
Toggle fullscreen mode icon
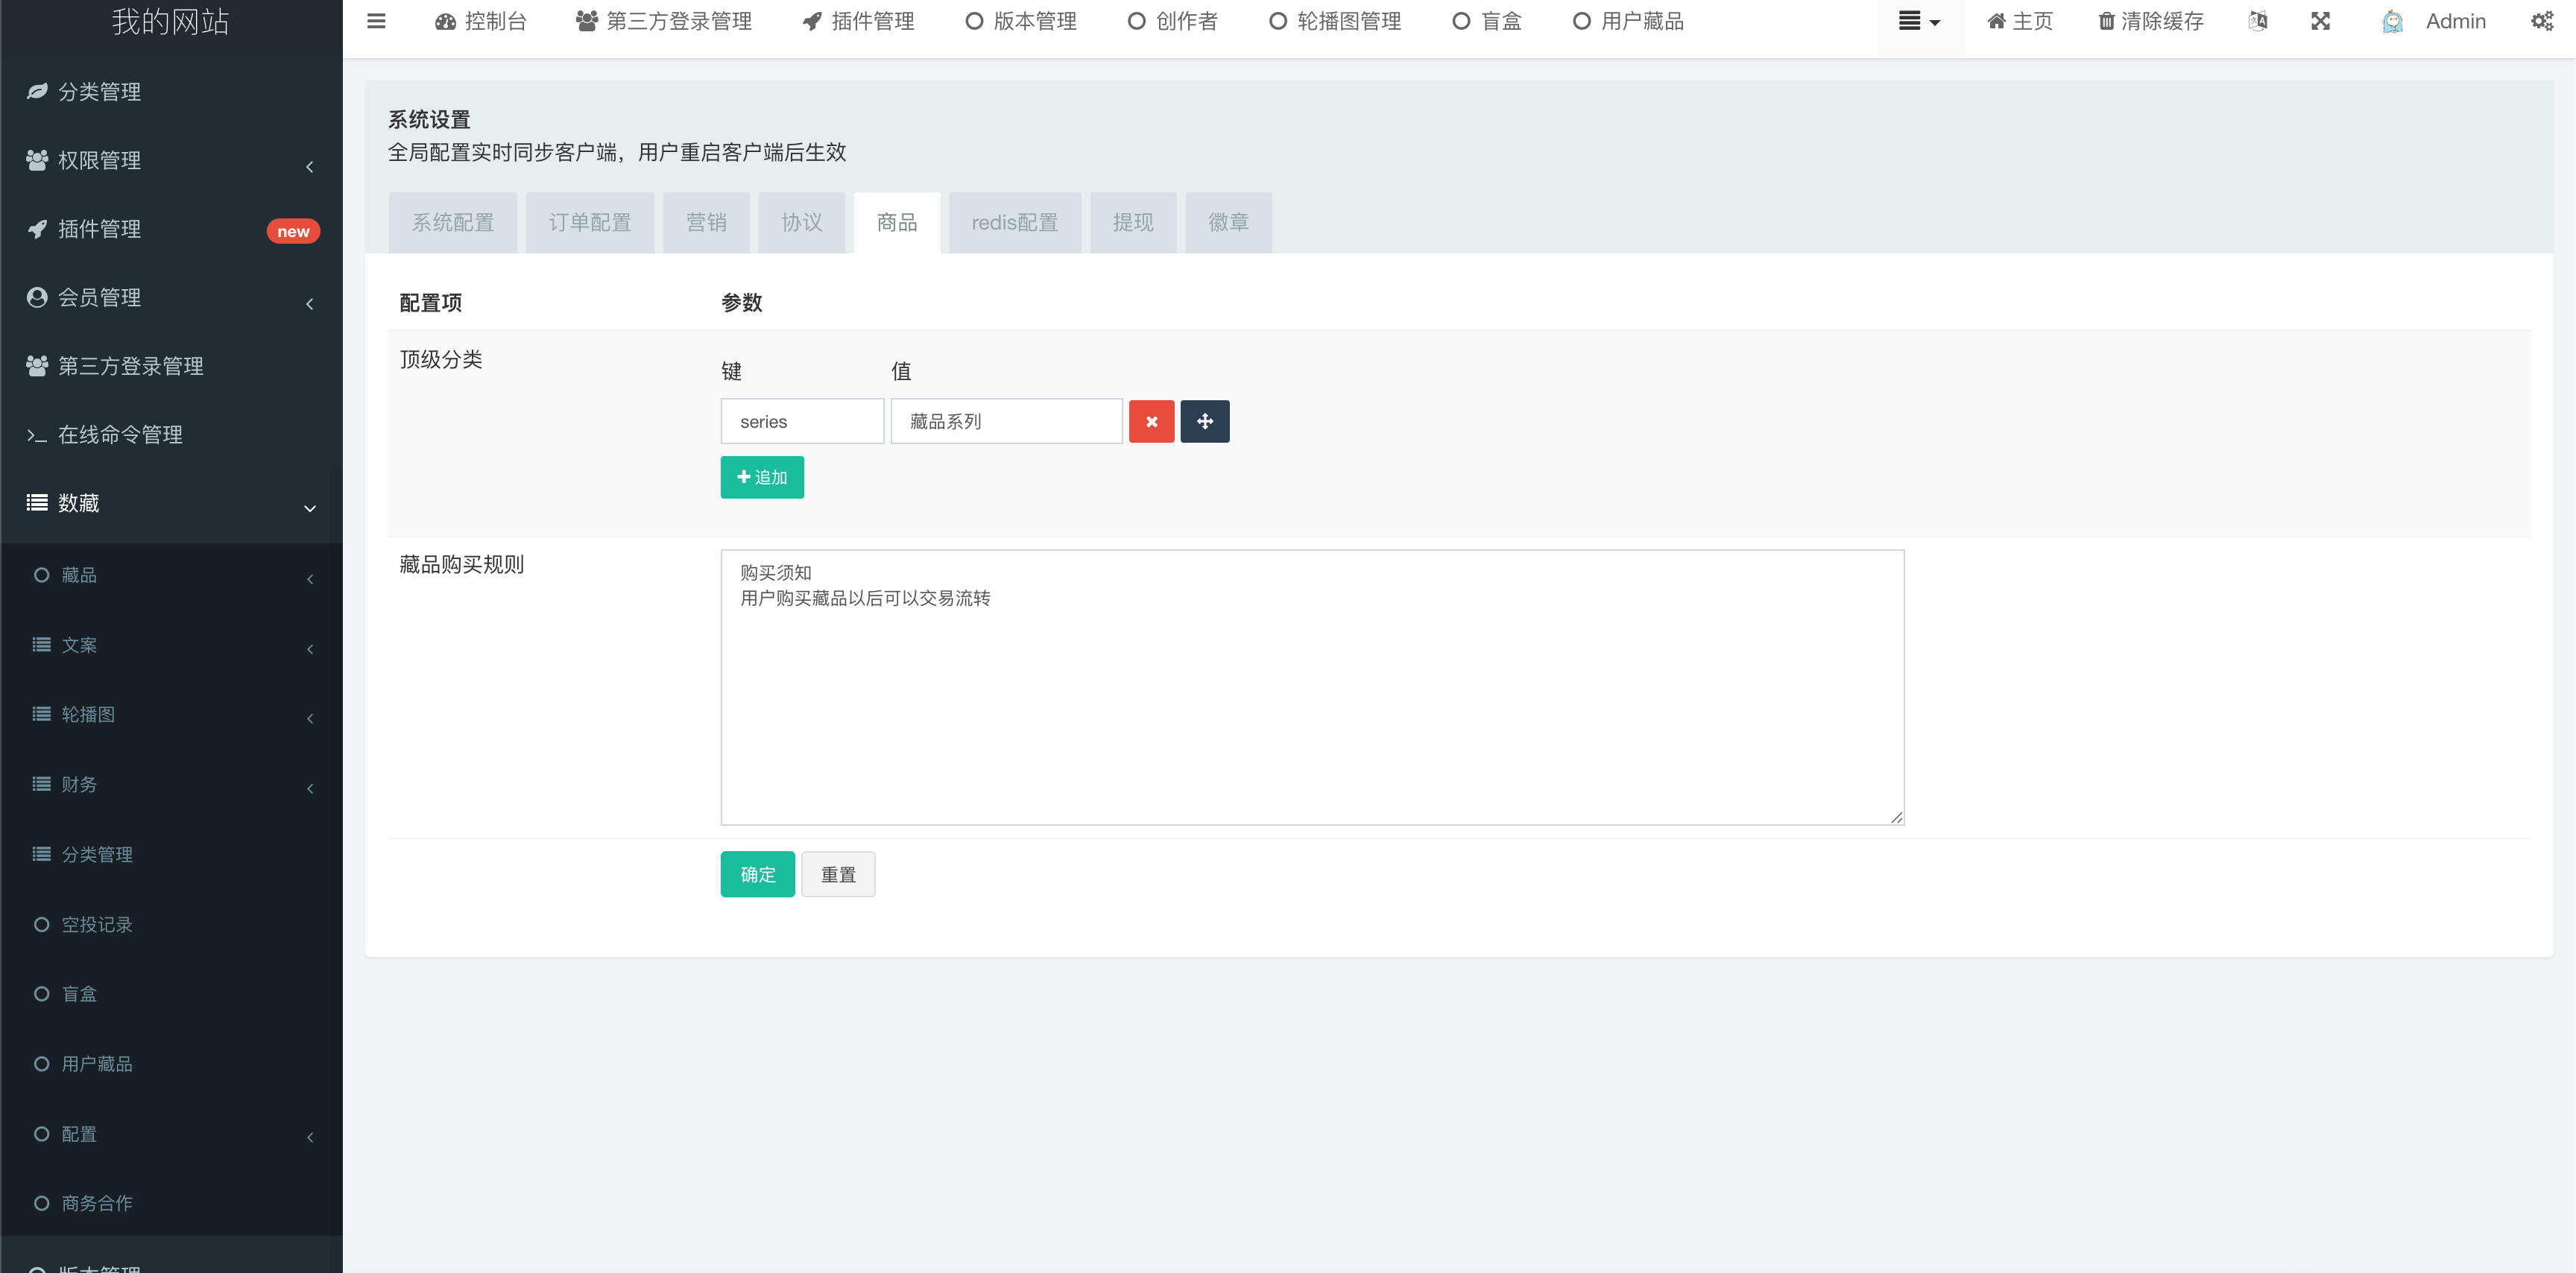2321,20
